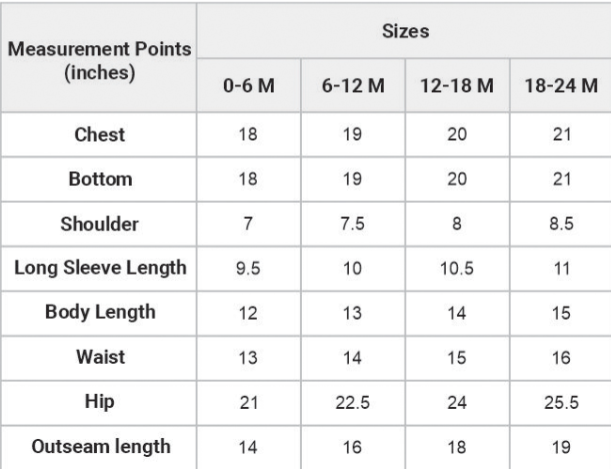The image size is (611, 469).
Task: Select the 12-18 M column header
Action: tap(457, 86)
